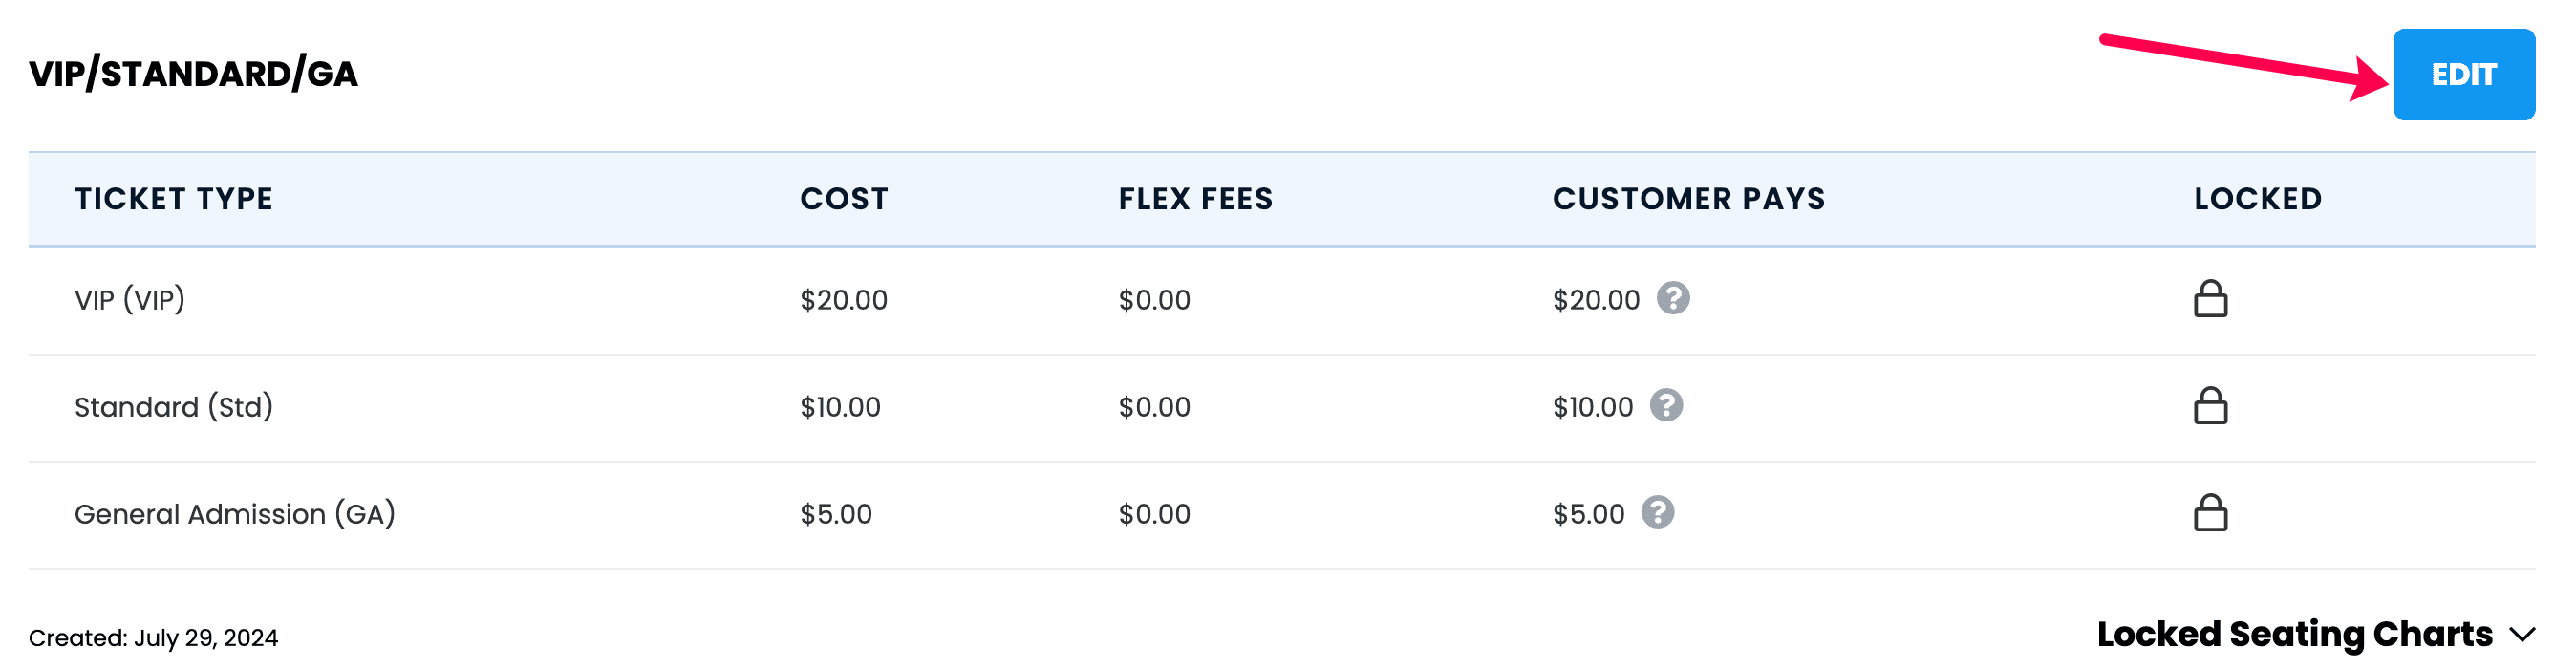This screenshot has height=669, width=2576.
Task: Expand the Locked Seating Charts section
Action: [x=2316, y=634]
